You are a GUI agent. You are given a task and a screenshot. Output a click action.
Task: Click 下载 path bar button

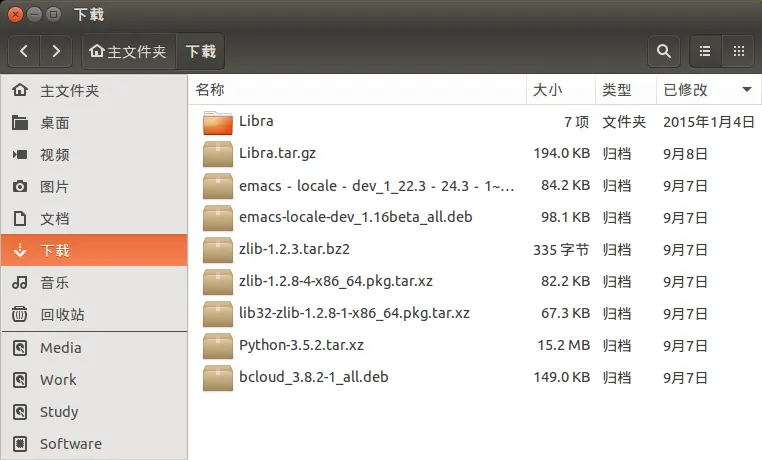pos(200,51)
